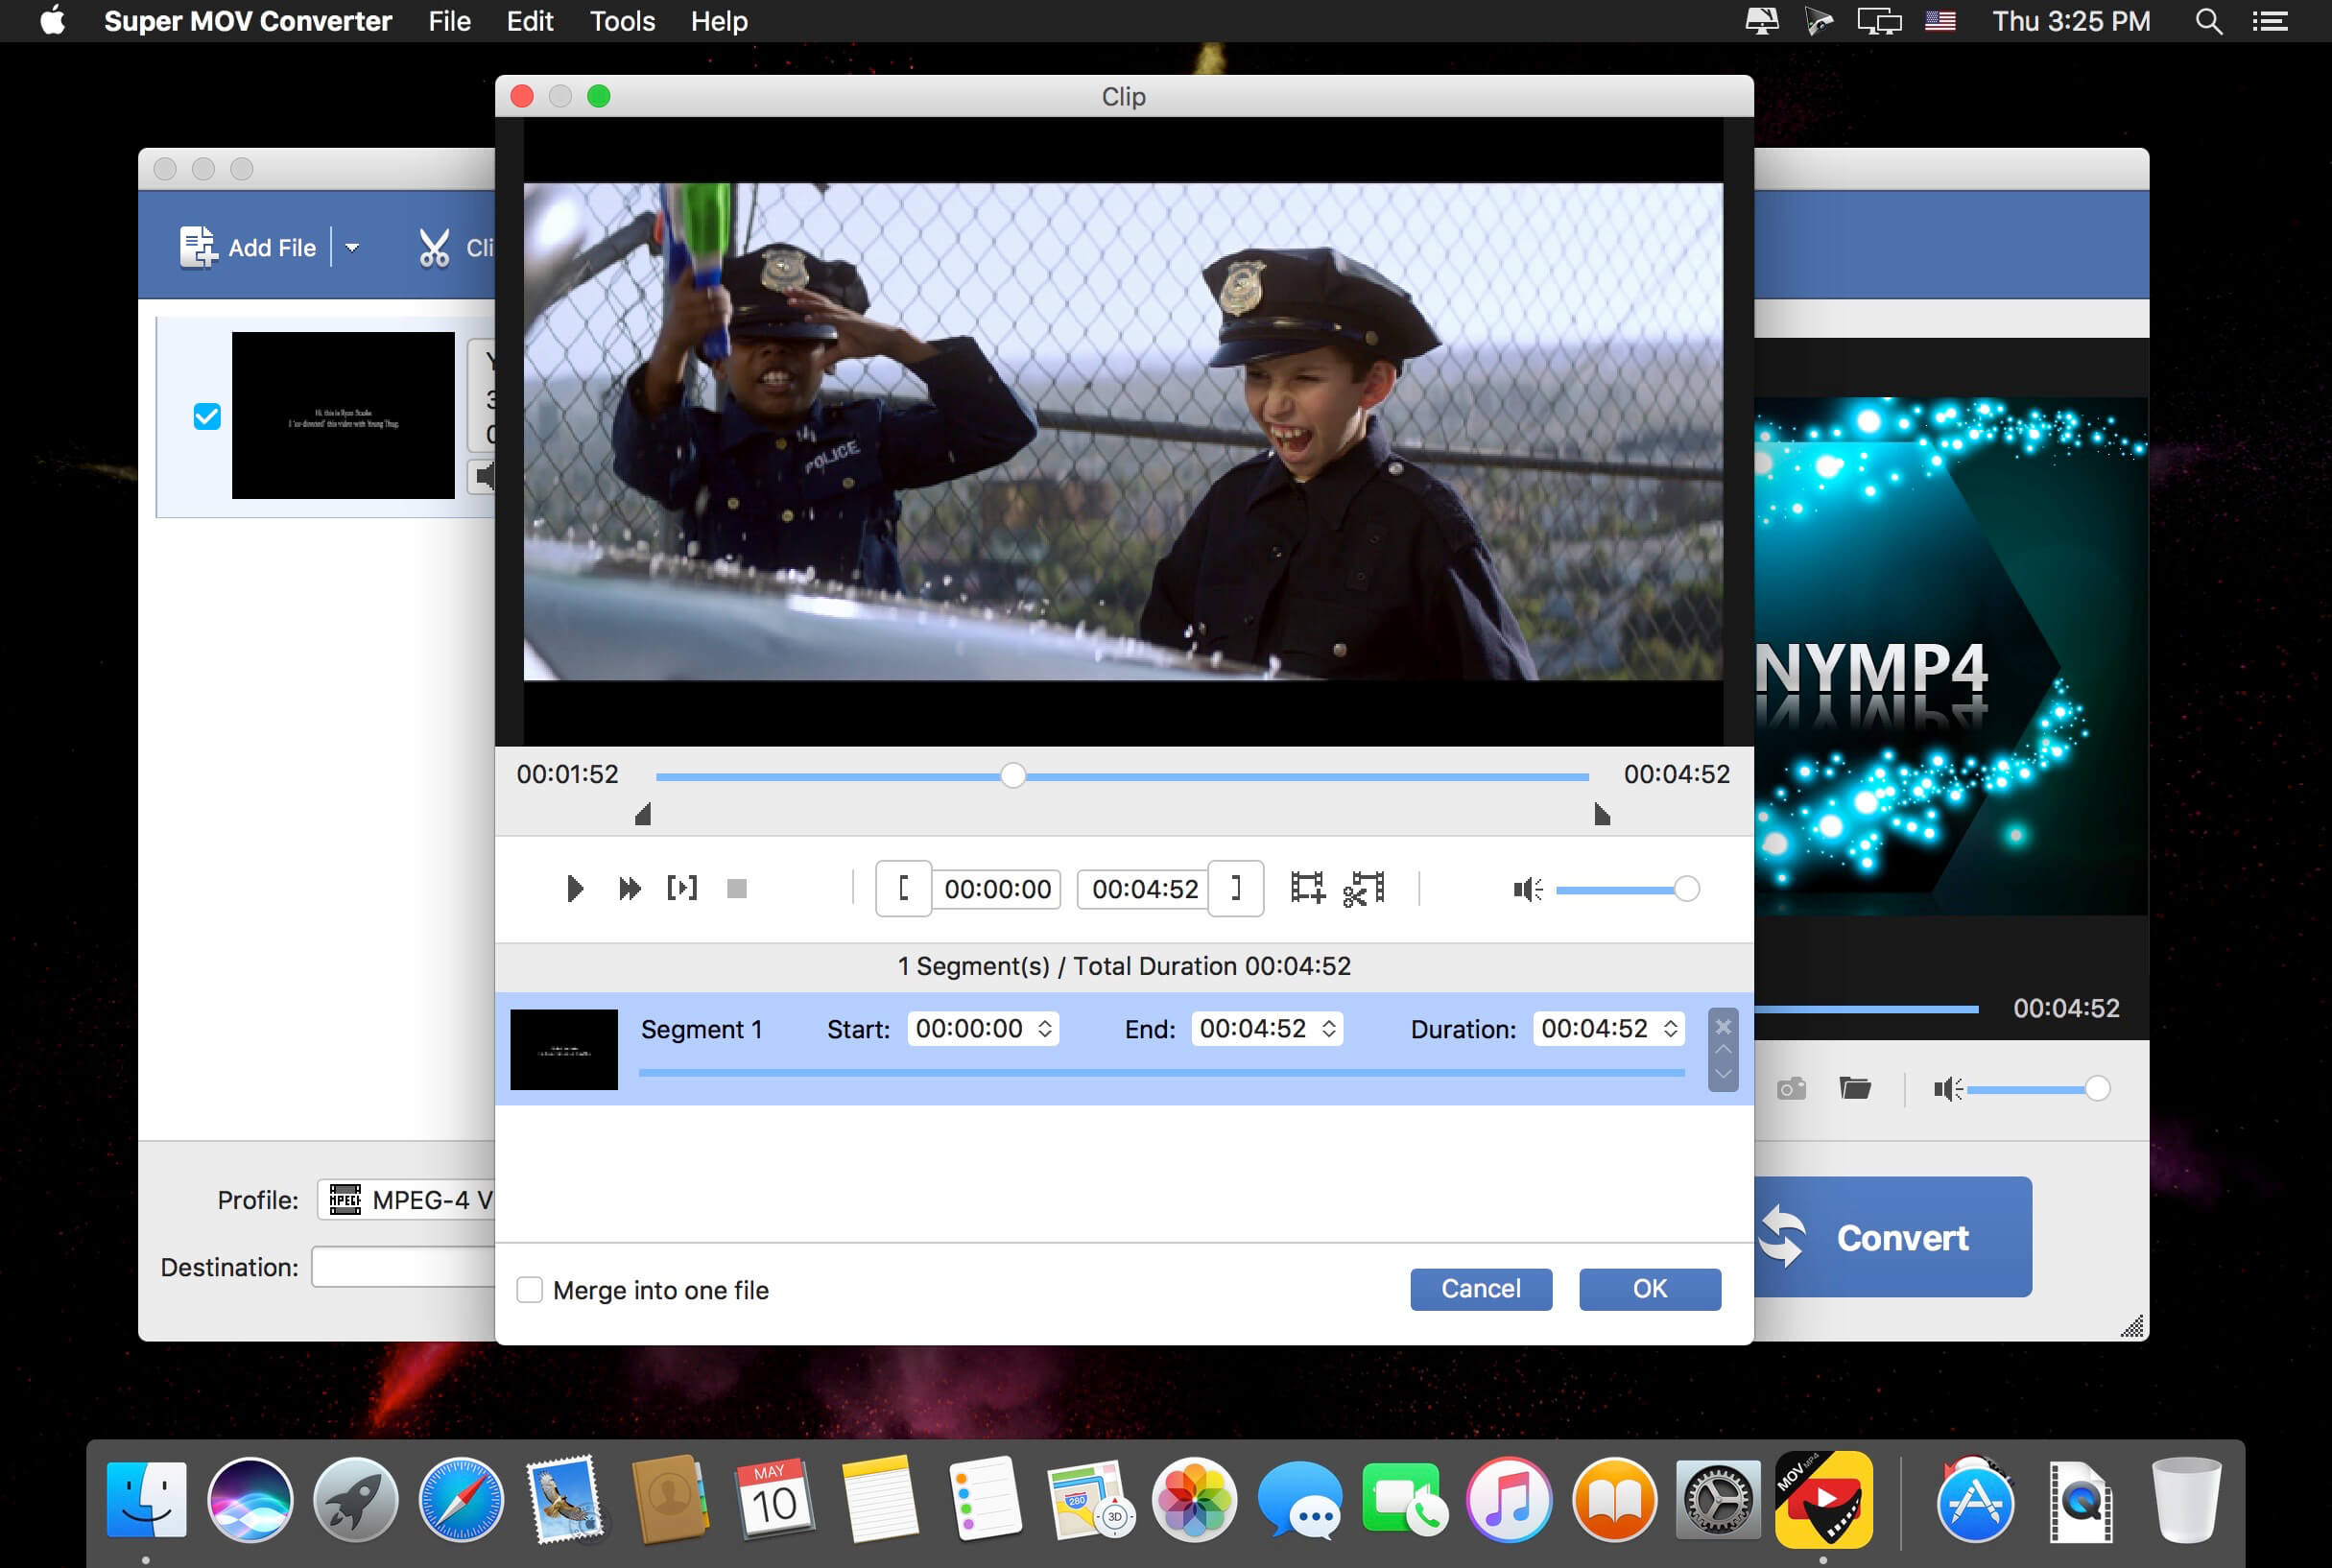Screen dimensions: 2332x1568
Task: Take a snapshot with the camera icon
Action: pyautogui.click(x=1791, y=1088)
